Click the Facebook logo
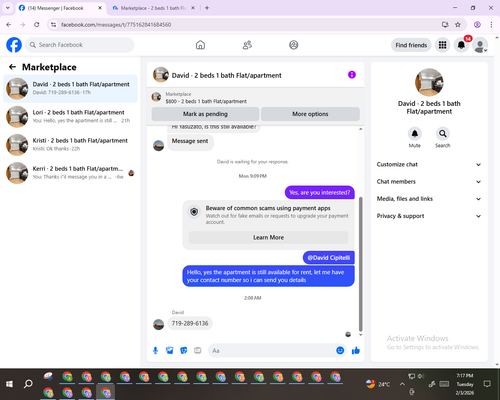 coord(14,45)
